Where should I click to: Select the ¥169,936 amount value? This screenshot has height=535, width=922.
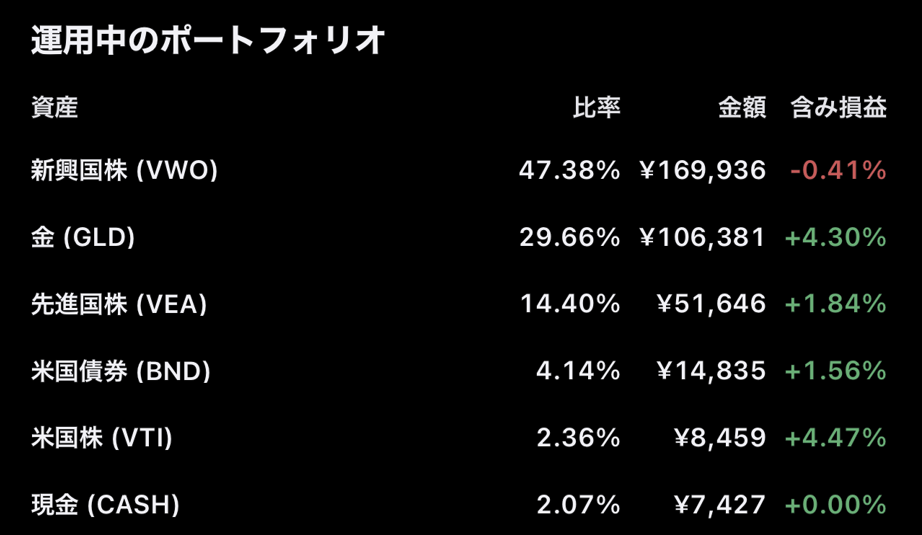(703, 171)
